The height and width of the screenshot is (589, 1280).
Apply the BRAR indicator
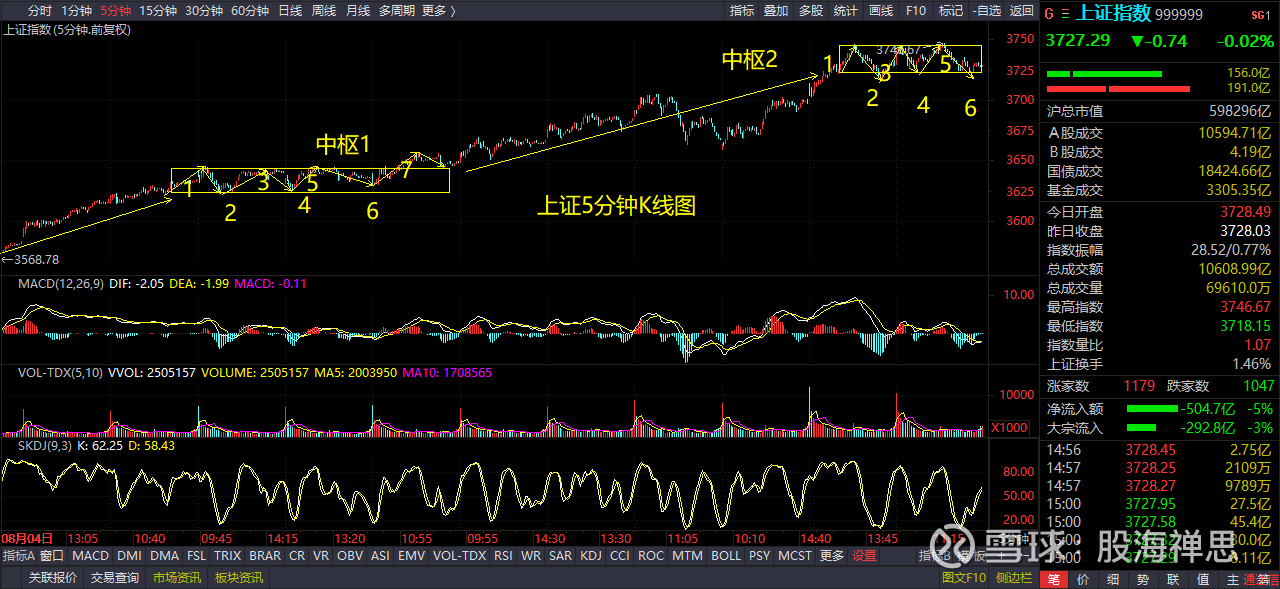(265, 556)
